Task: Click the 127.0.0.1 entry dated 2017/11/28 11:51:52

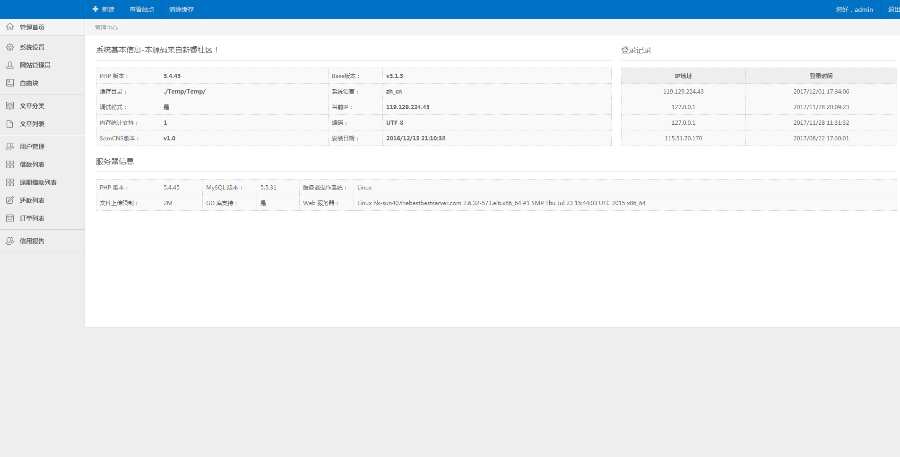Action: click(683, 122)
